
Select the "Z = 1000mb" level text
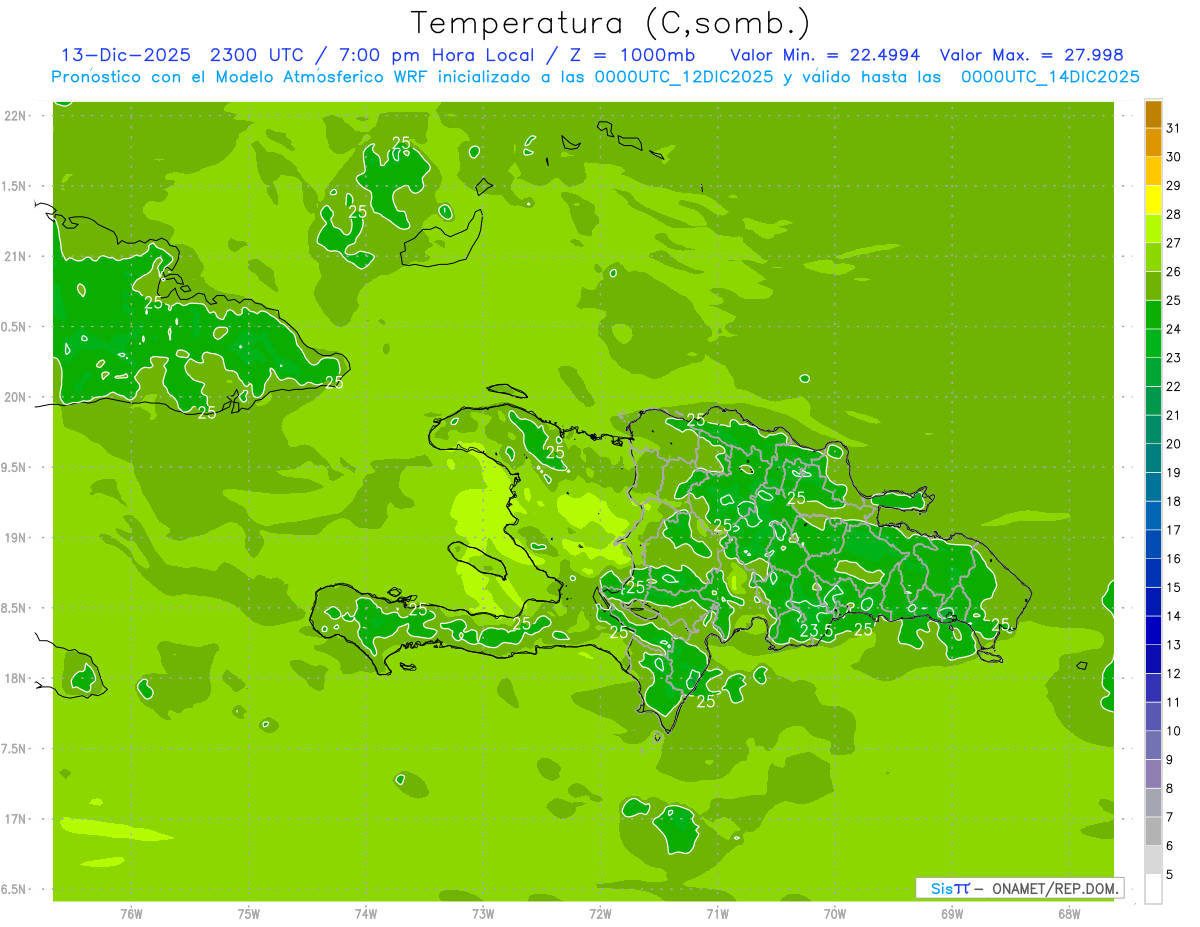coord(631,55)
